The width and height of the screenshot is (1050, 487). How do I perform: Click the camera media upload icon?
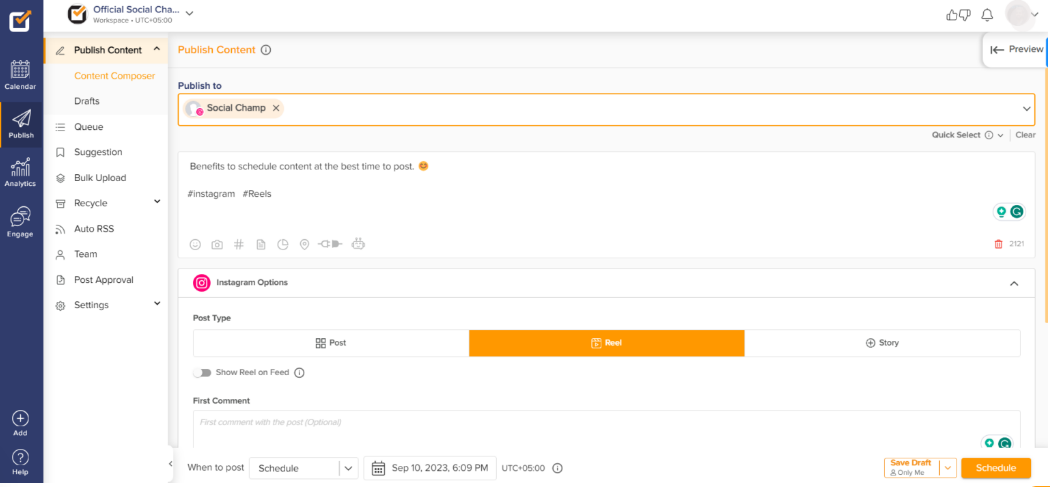(216, 244)
